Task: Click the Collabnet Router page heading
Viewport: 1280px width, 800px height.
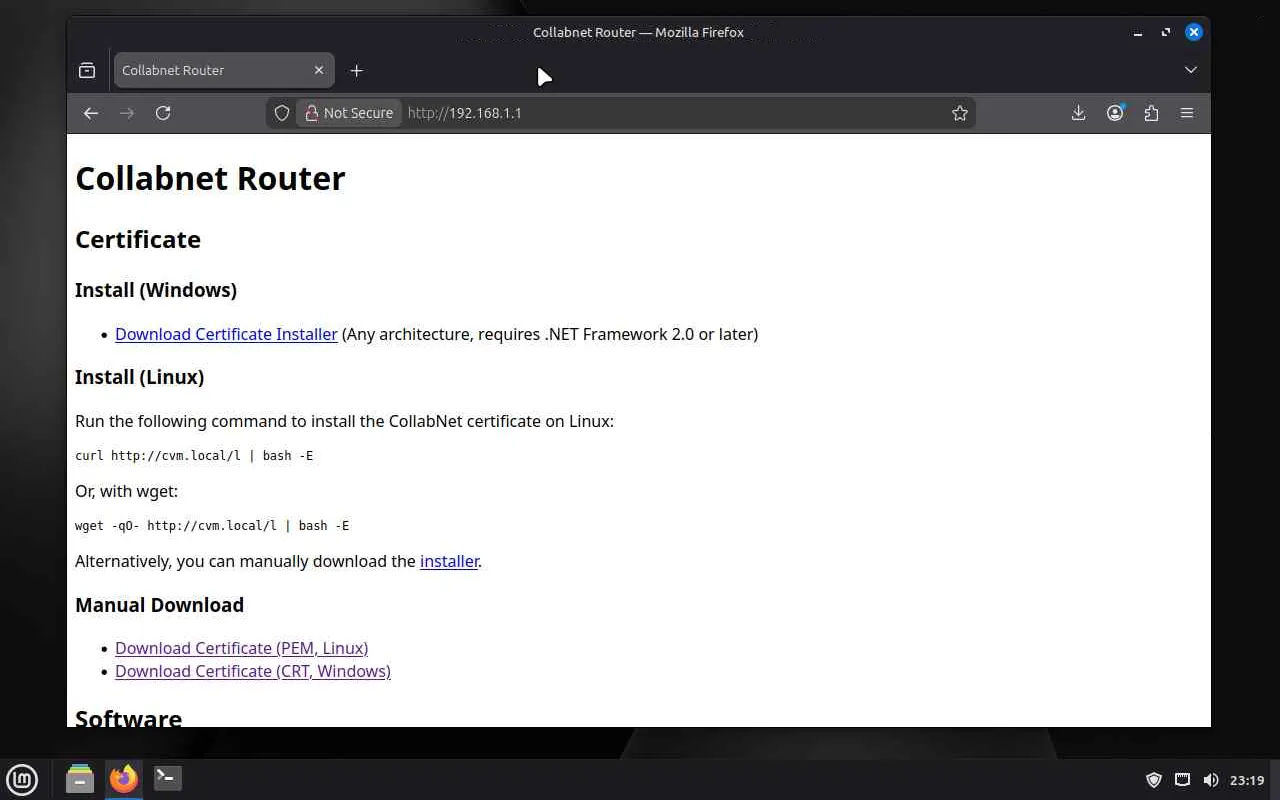Action: (210, 178)
